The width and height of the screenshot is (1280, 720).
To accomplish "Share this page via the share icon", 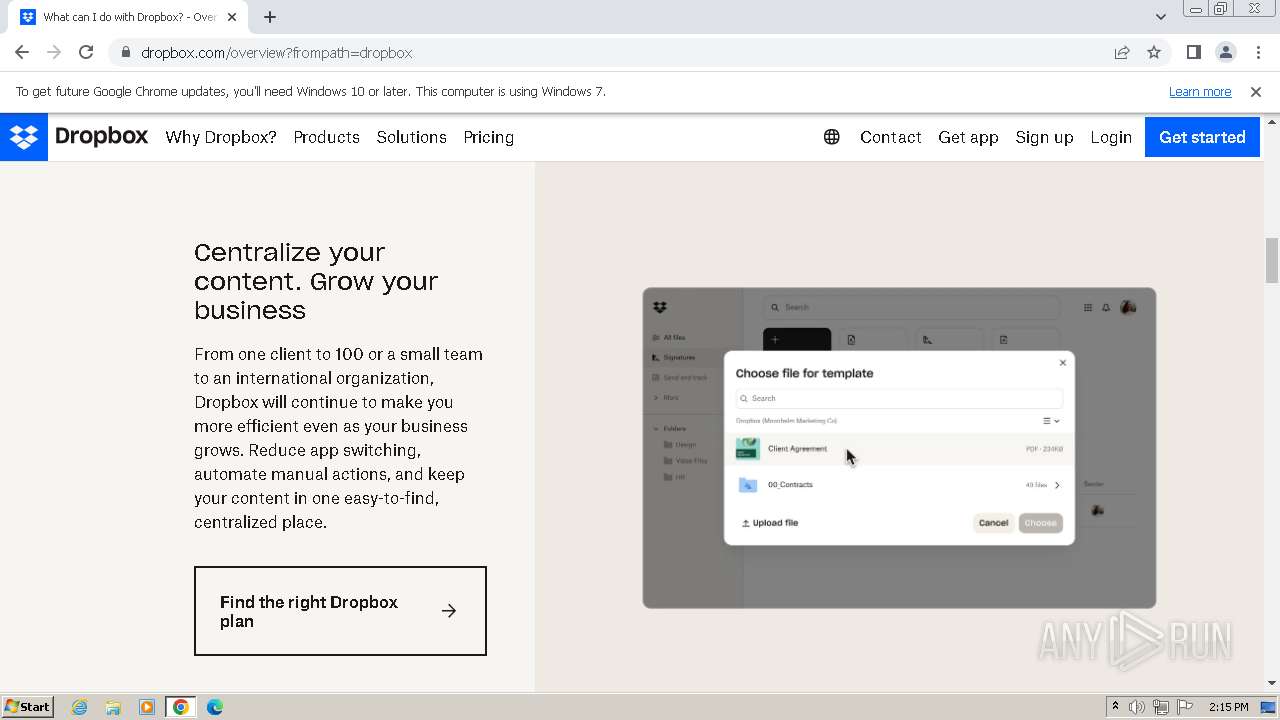I will click(1122, 53).
